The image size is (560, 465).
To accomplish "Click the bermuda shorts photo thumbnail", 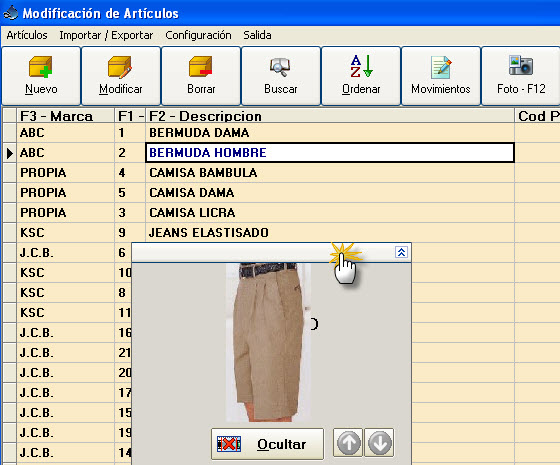I will (x=268, y=342).
